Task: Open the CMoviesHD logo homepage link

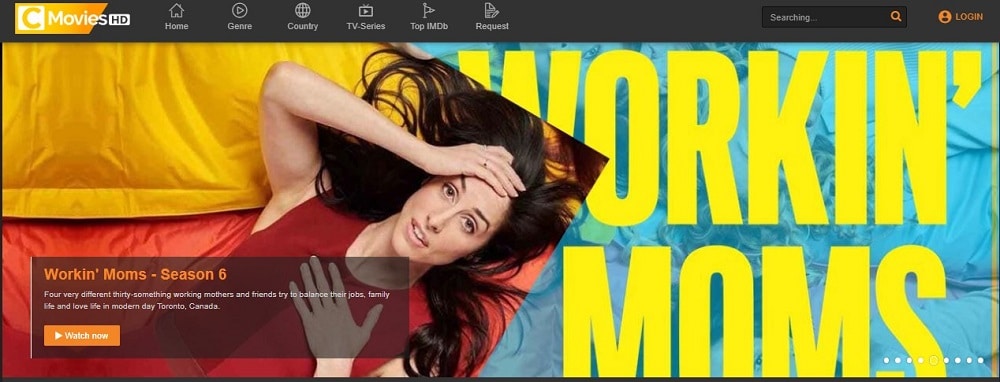Action: [x=73, y=18]
